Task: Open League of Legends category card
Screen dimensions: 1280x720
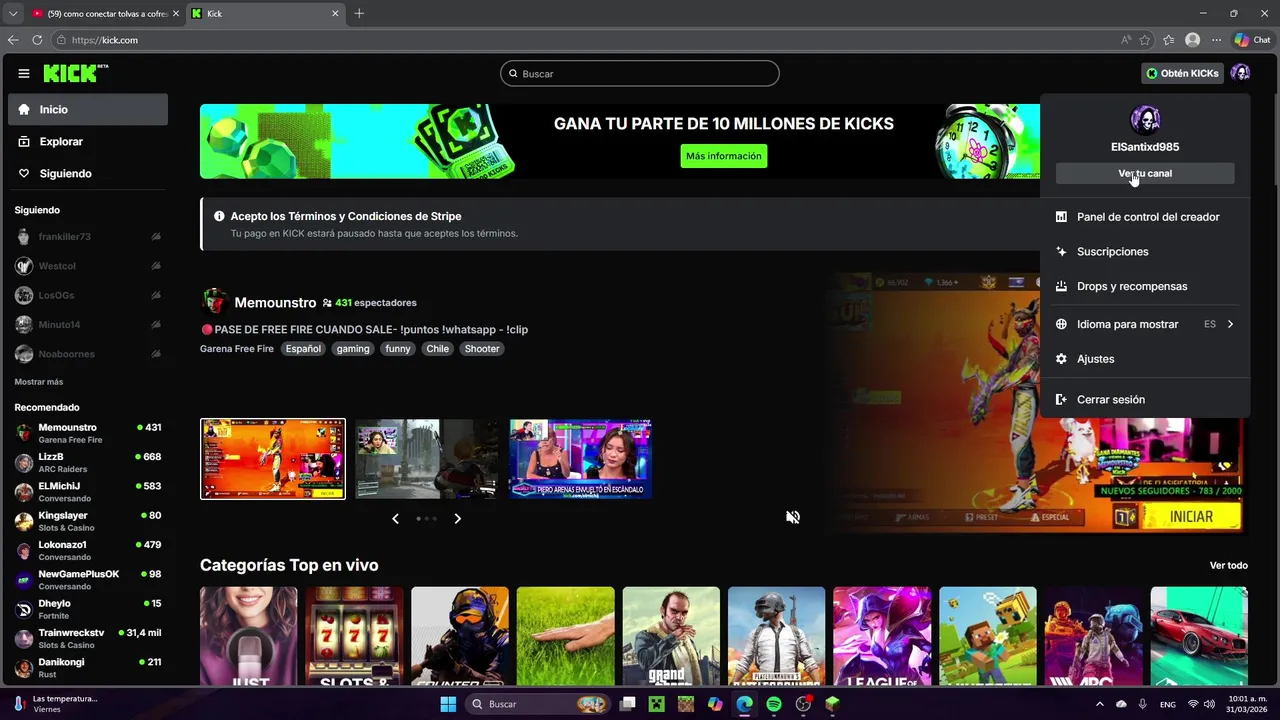Action: [882, 636]
